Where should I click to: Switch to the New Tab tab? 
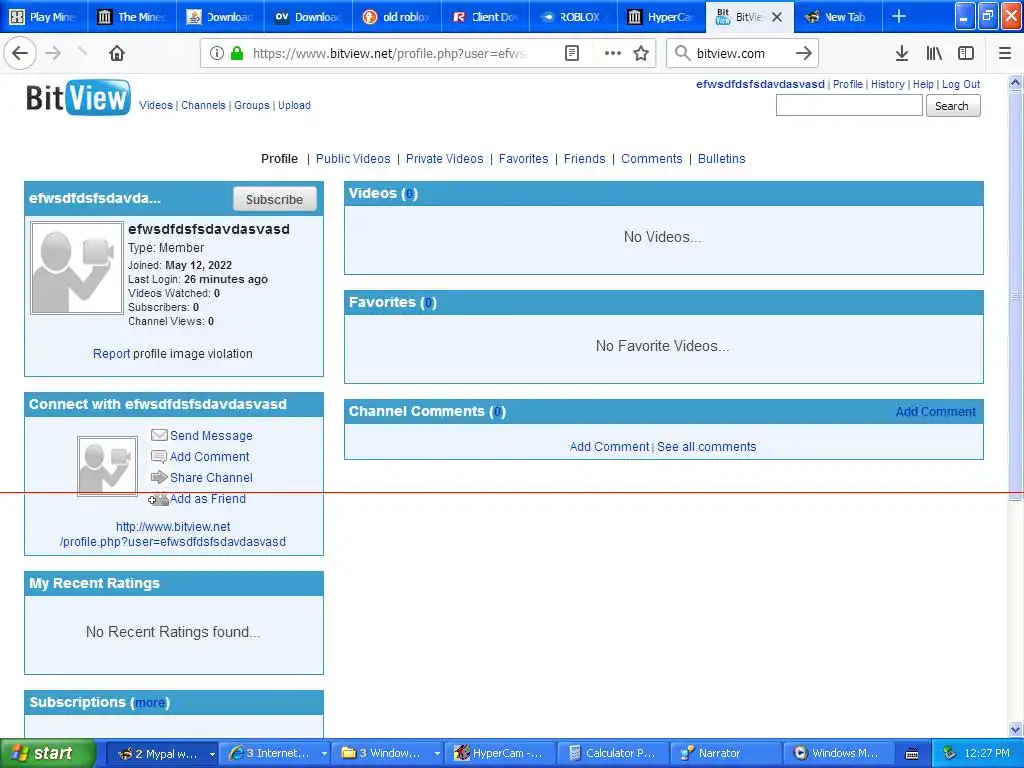(838, 16)
